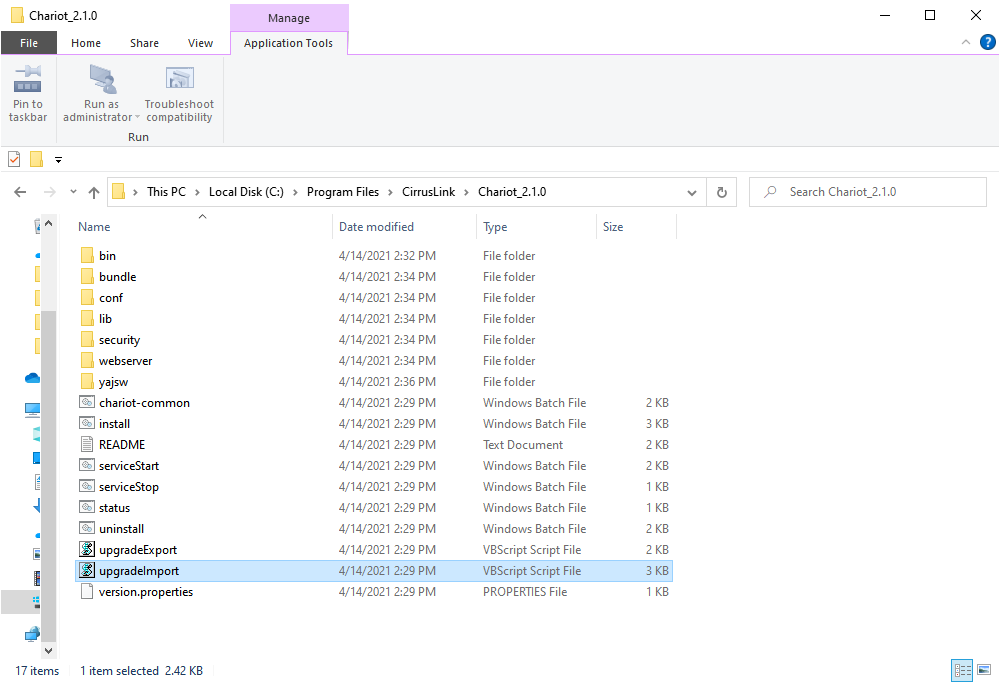The height and width of the screenshot is (683, 1000).
Task: Click the Search Chariot_2.1.0 box
Action: pyautogui.click(x=867, y=192)
